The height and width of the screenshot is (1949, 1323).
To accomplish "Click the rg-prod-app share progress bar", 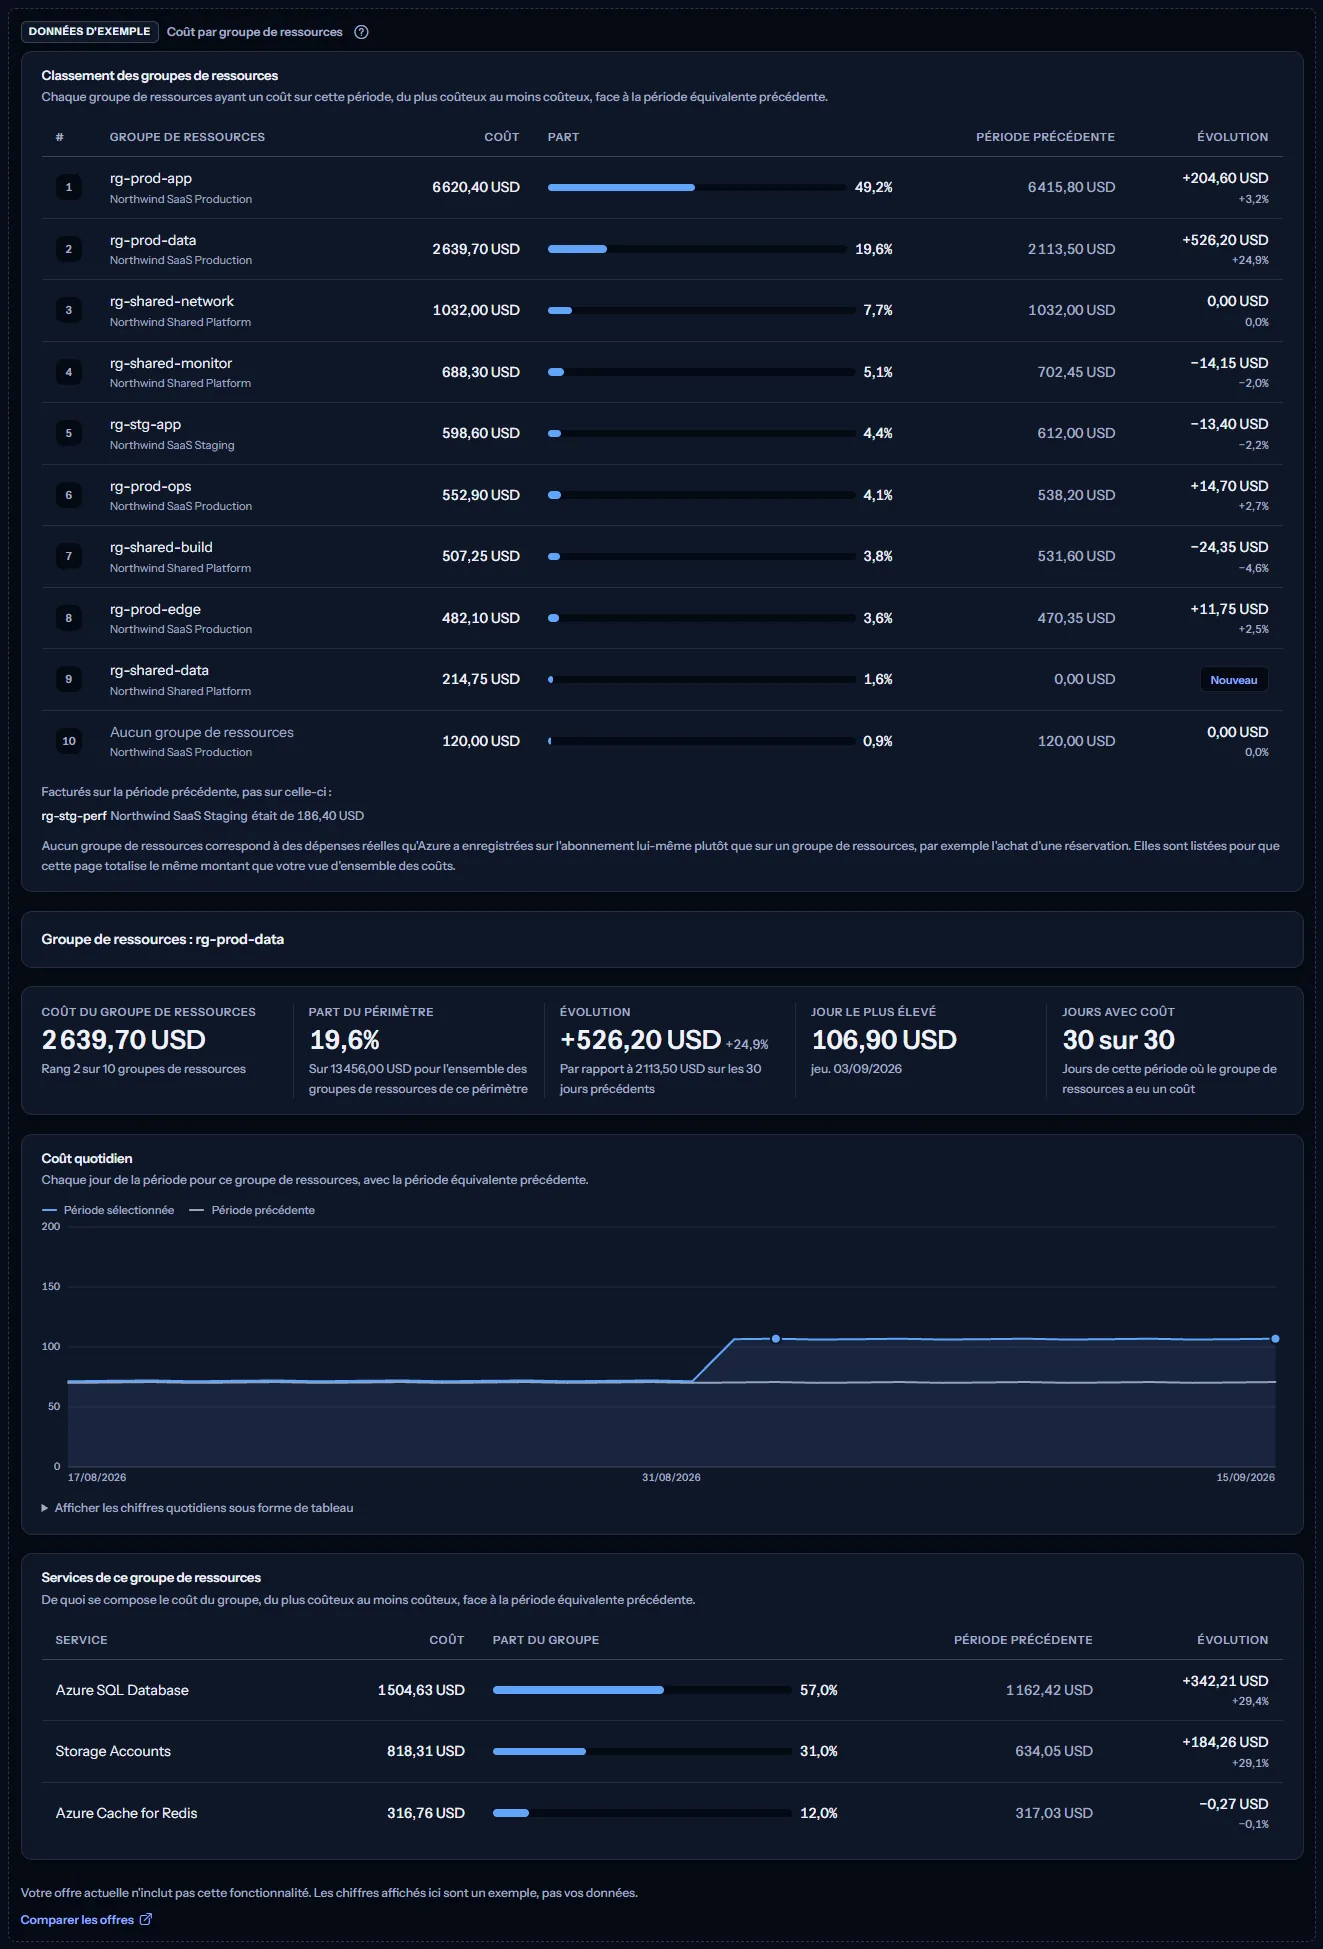I will [697, 187].
